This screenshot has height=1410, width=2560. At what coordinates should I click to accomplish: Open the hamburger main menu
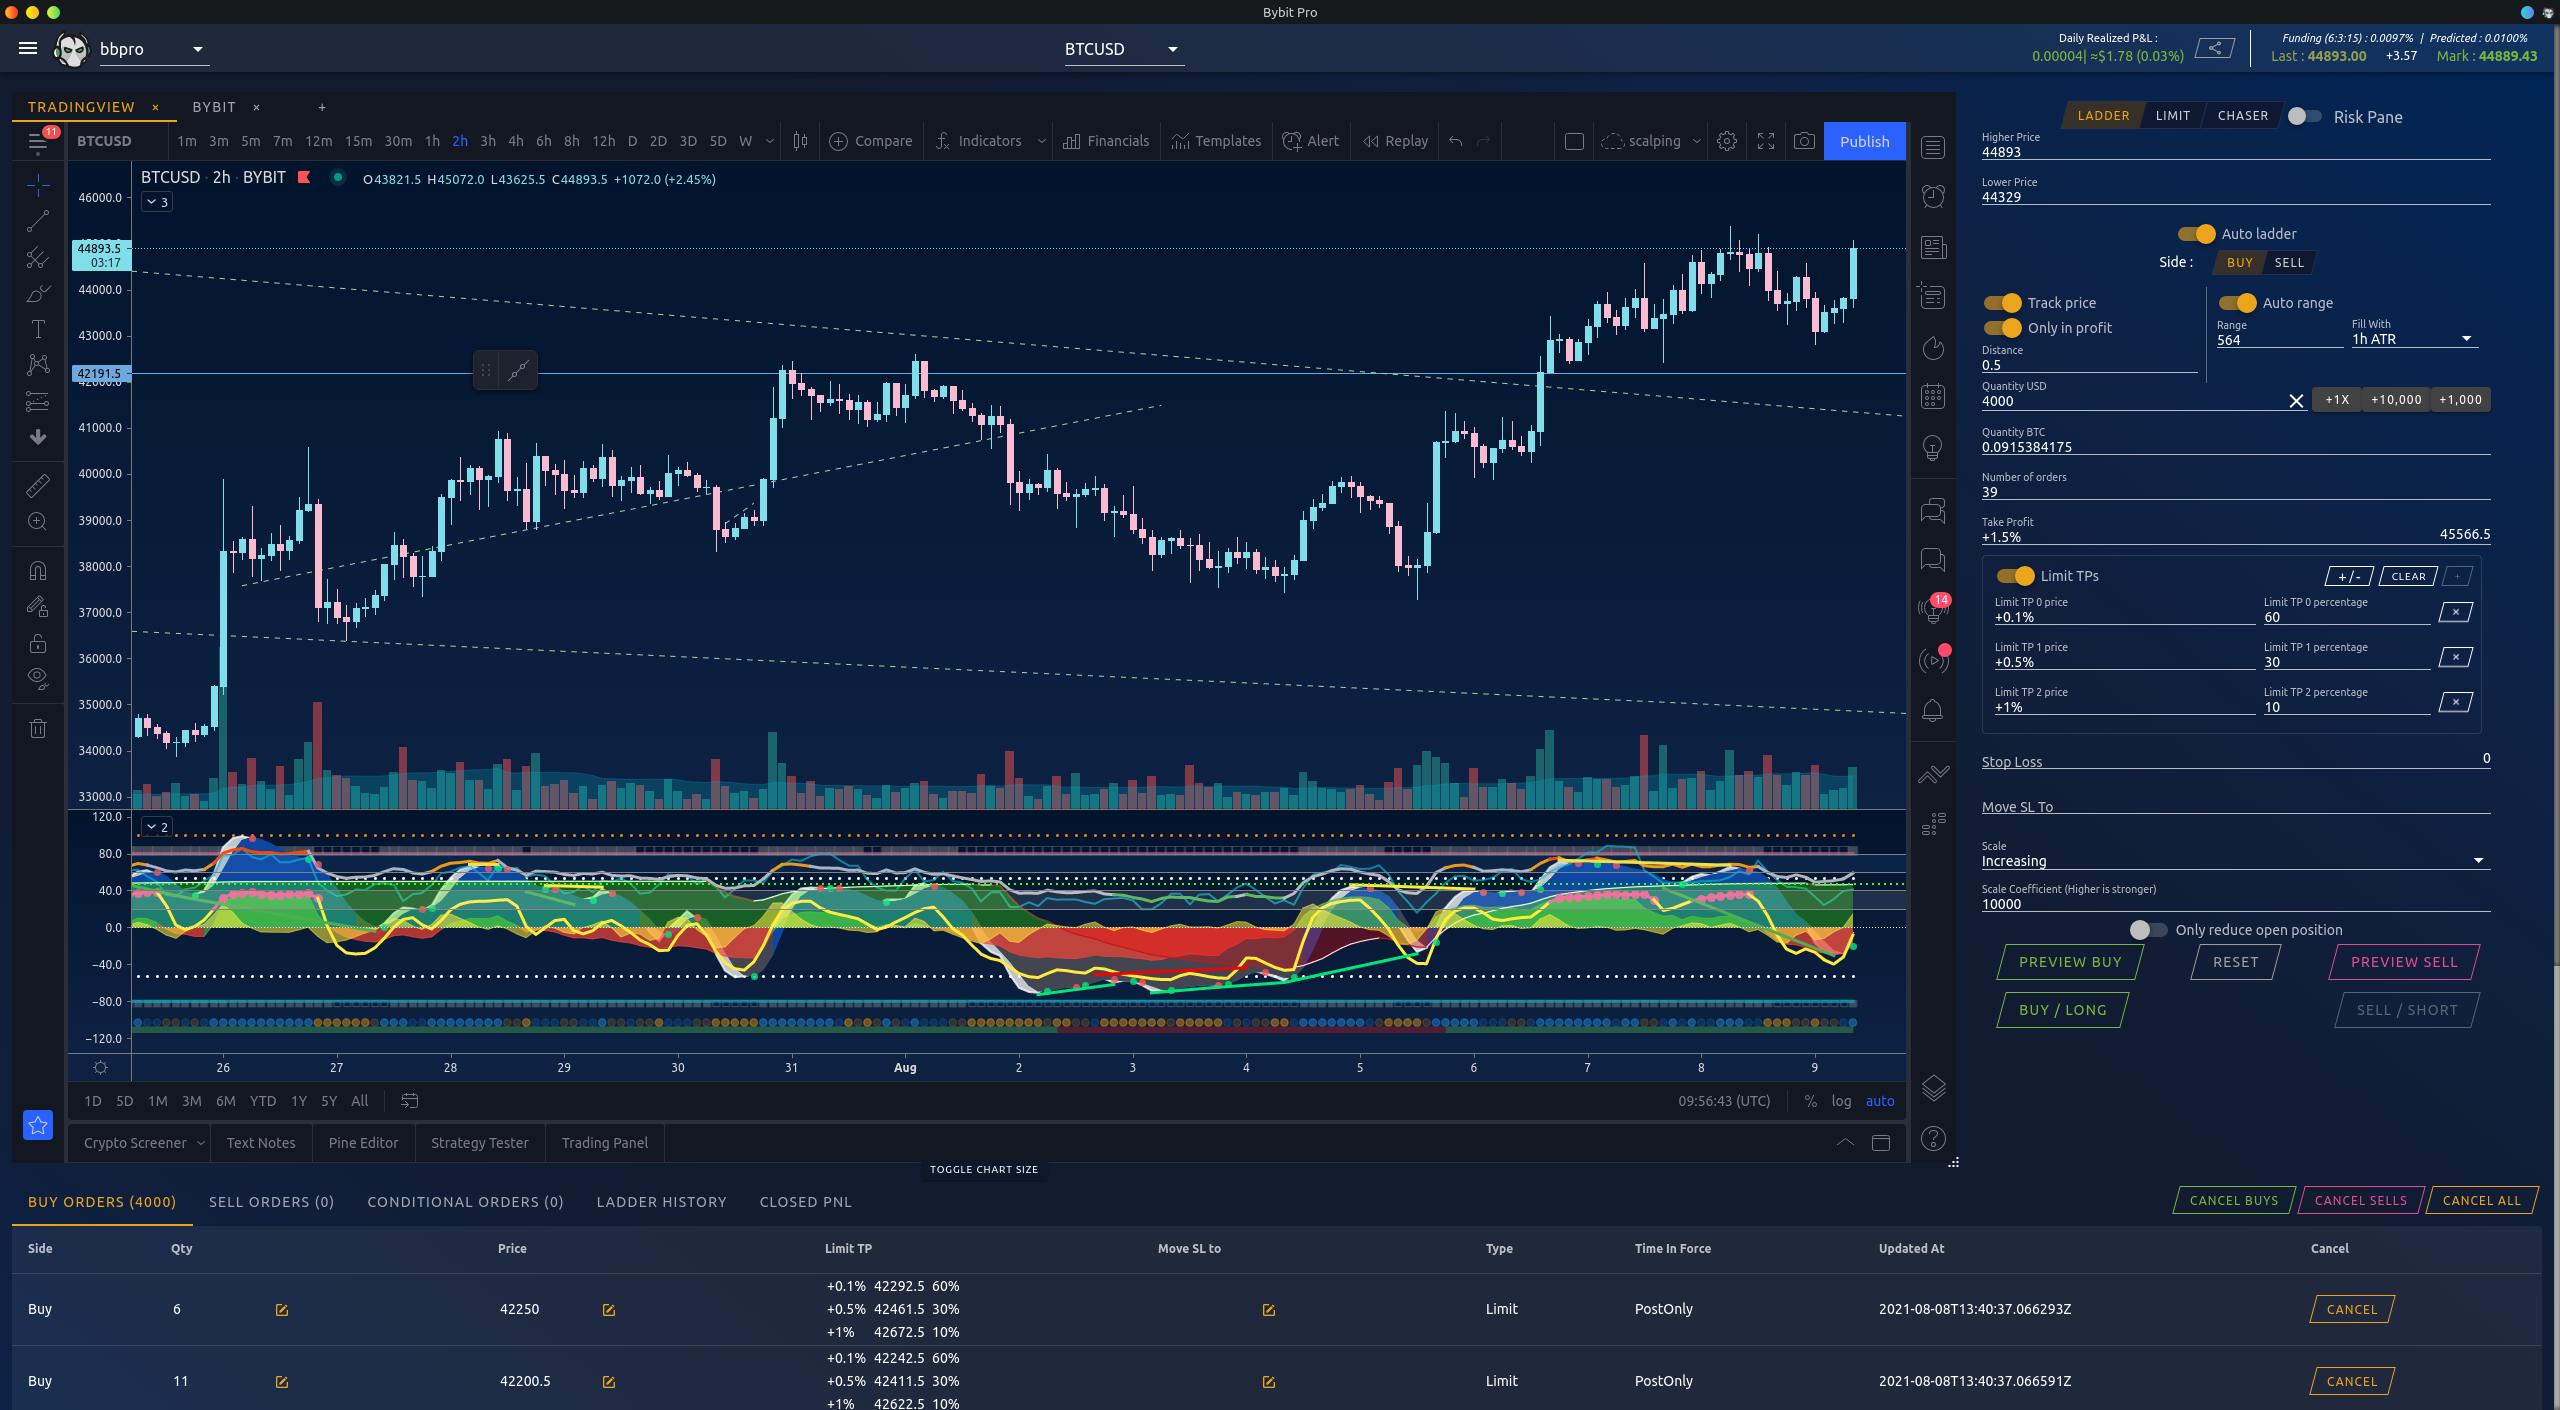tap(28, 48)
